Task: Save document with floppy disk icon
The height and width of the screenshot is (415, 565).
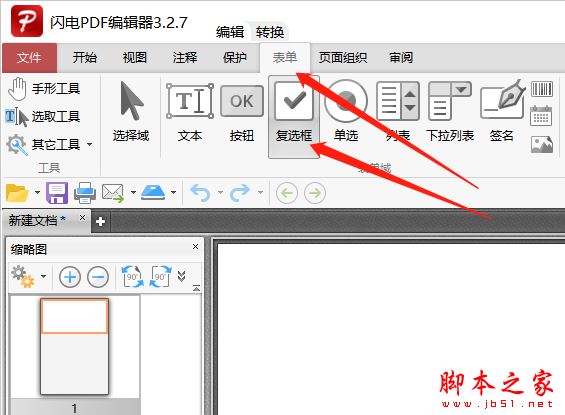Action: coord(57,193)
